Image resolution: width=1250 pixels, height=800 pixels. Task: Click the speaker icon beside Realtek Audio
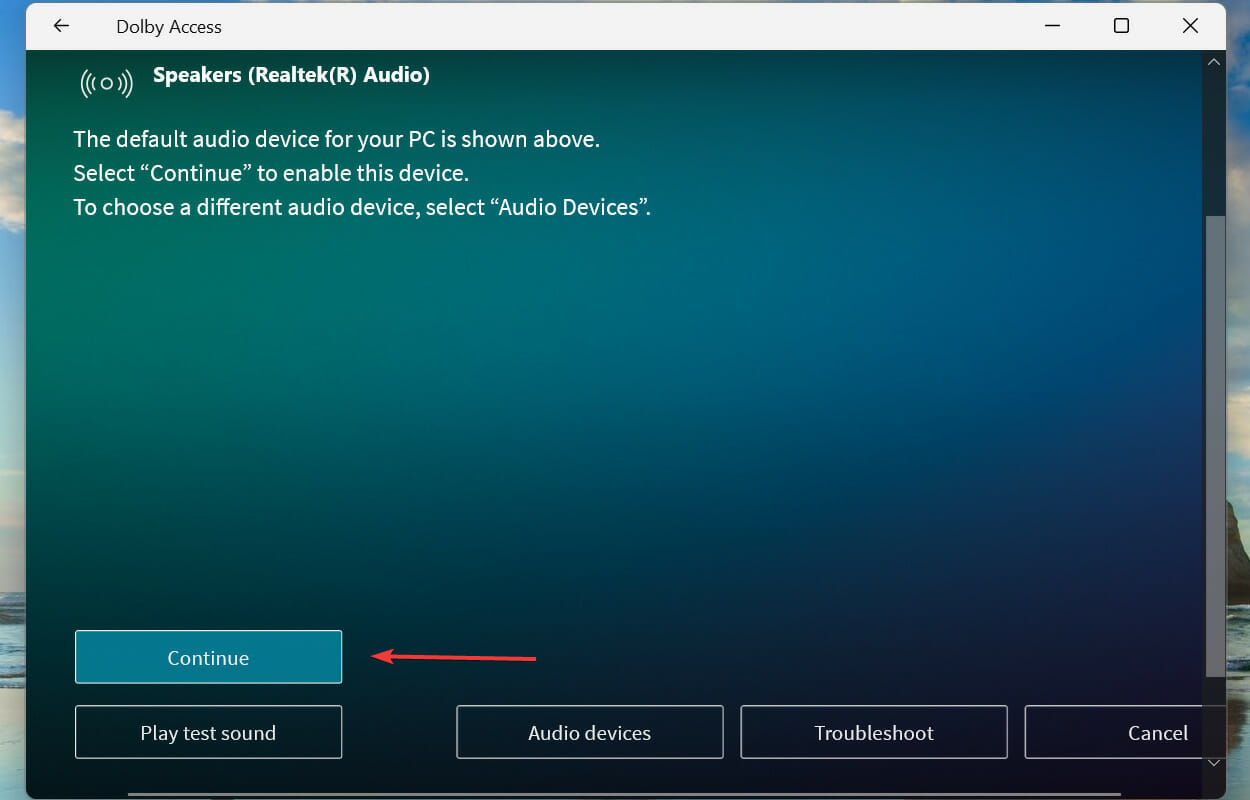[106, 83]
